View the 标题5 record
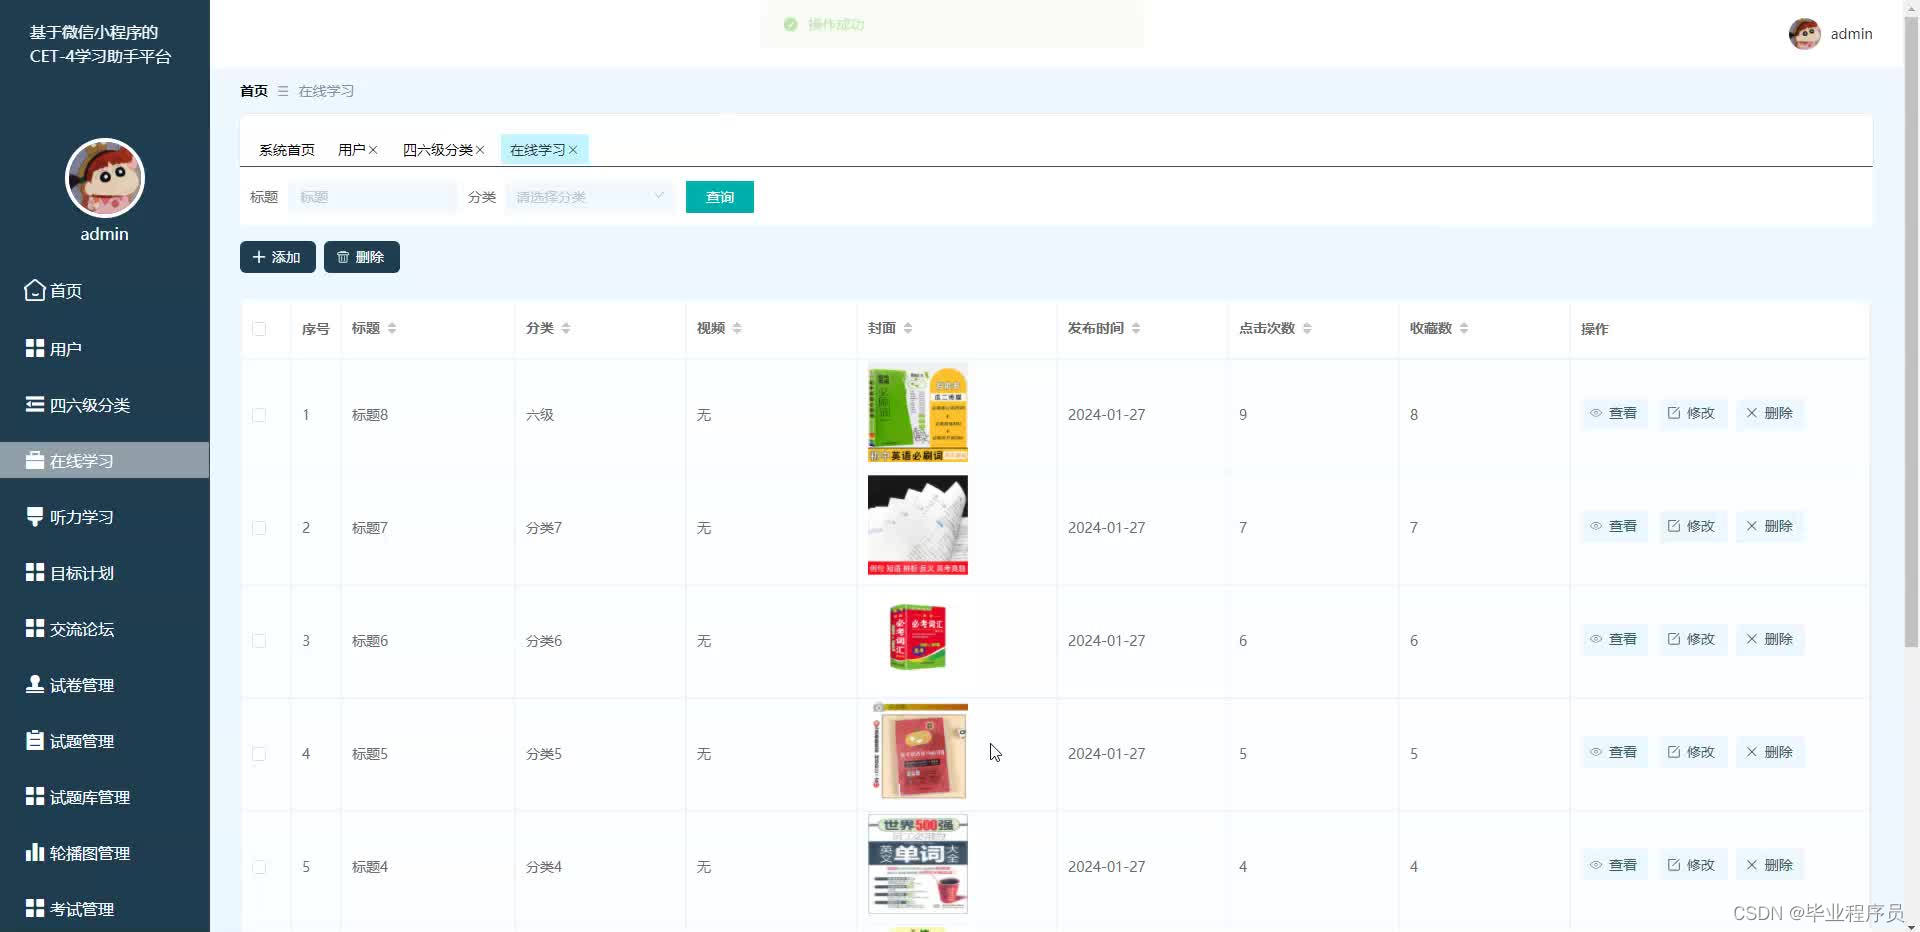Screen dimensions: 1920x932 click(1614, 752)
